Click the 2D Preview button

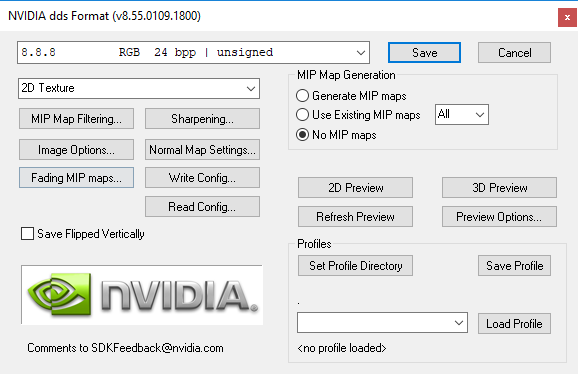355,188
